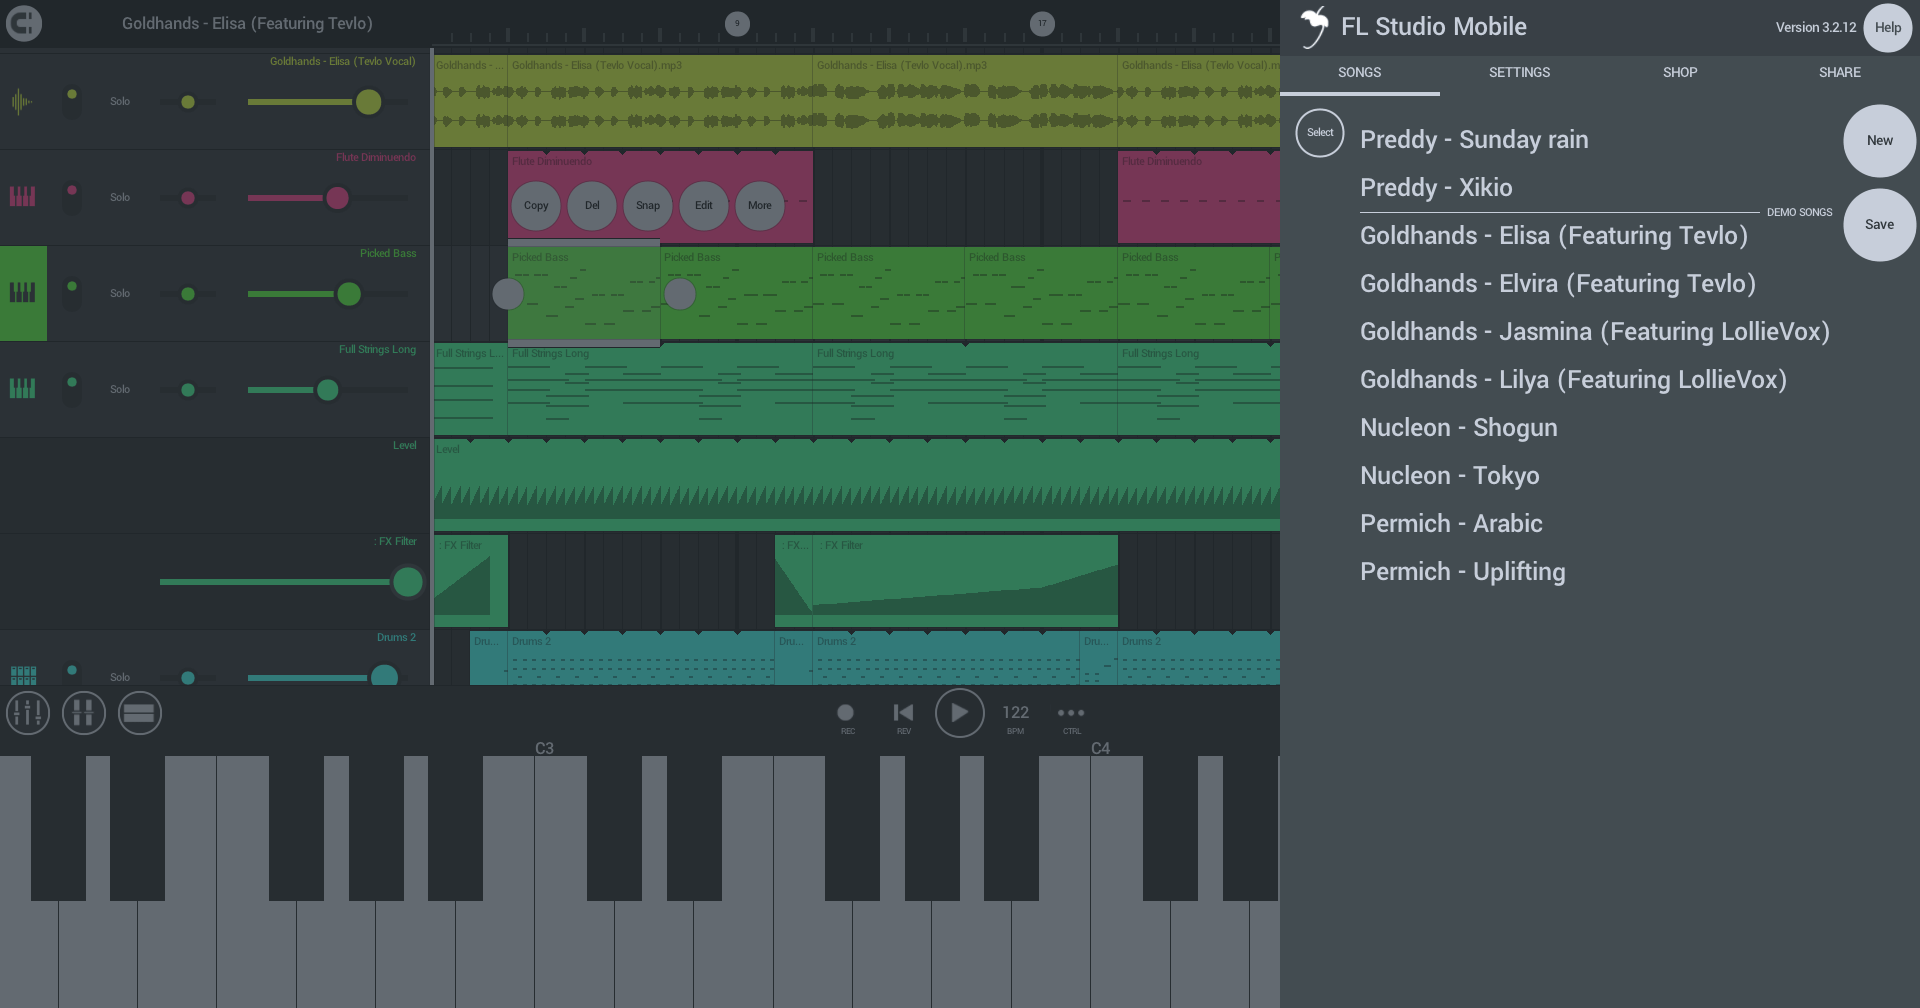Start playback with the play button
The height and width of the screenshot is (1008, 1920).
click(960, 713)
